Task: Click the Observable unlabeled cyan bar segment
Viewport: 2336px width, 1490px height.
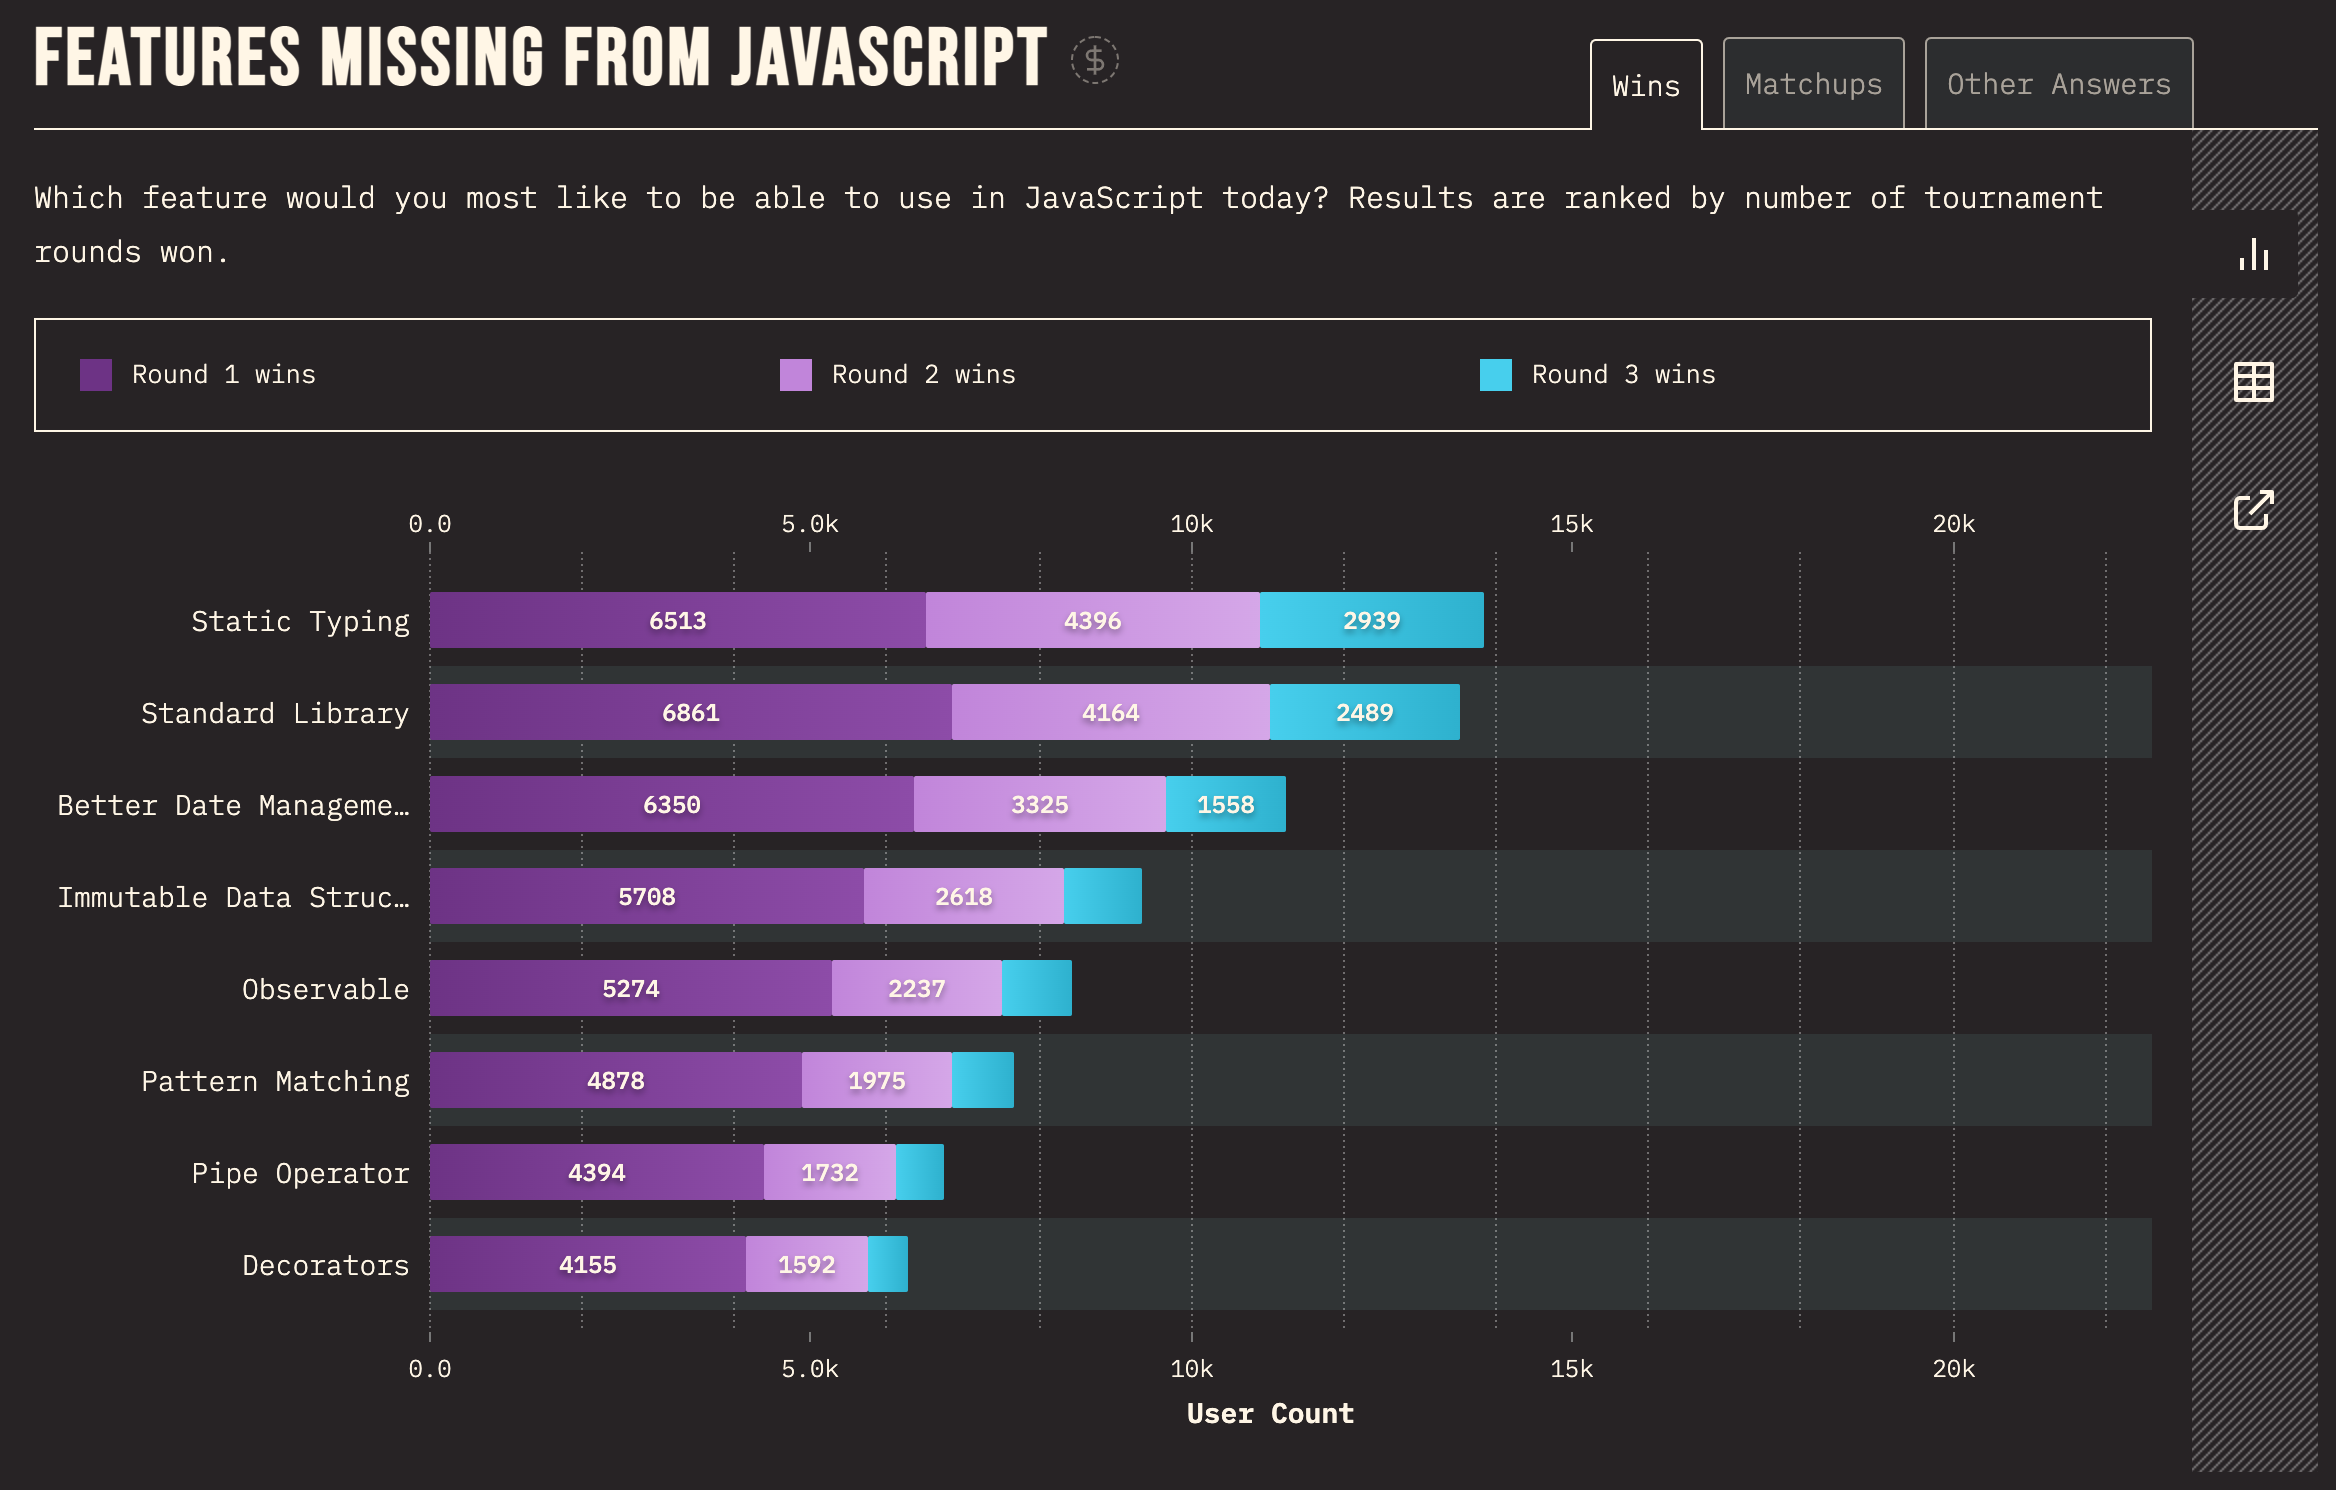Action: [1037, 988]
